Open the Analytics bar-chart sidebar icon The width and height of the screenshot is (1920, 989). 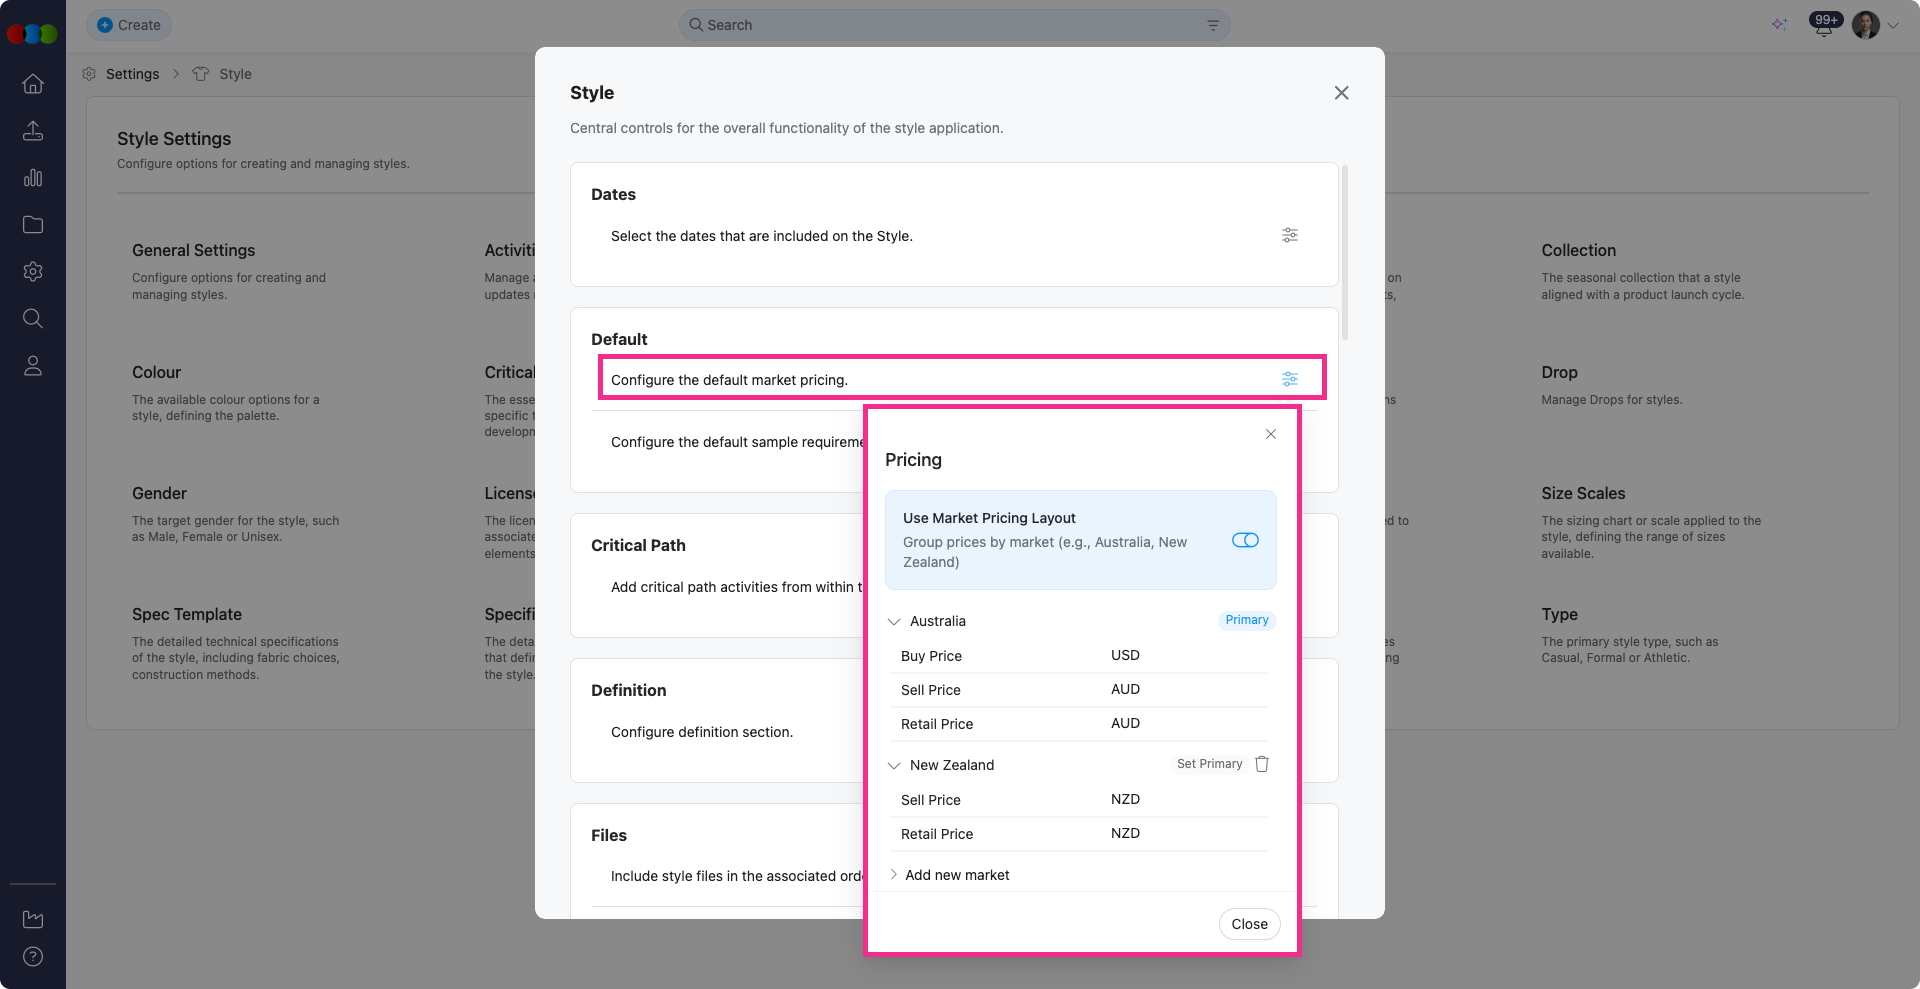point(33,178)
